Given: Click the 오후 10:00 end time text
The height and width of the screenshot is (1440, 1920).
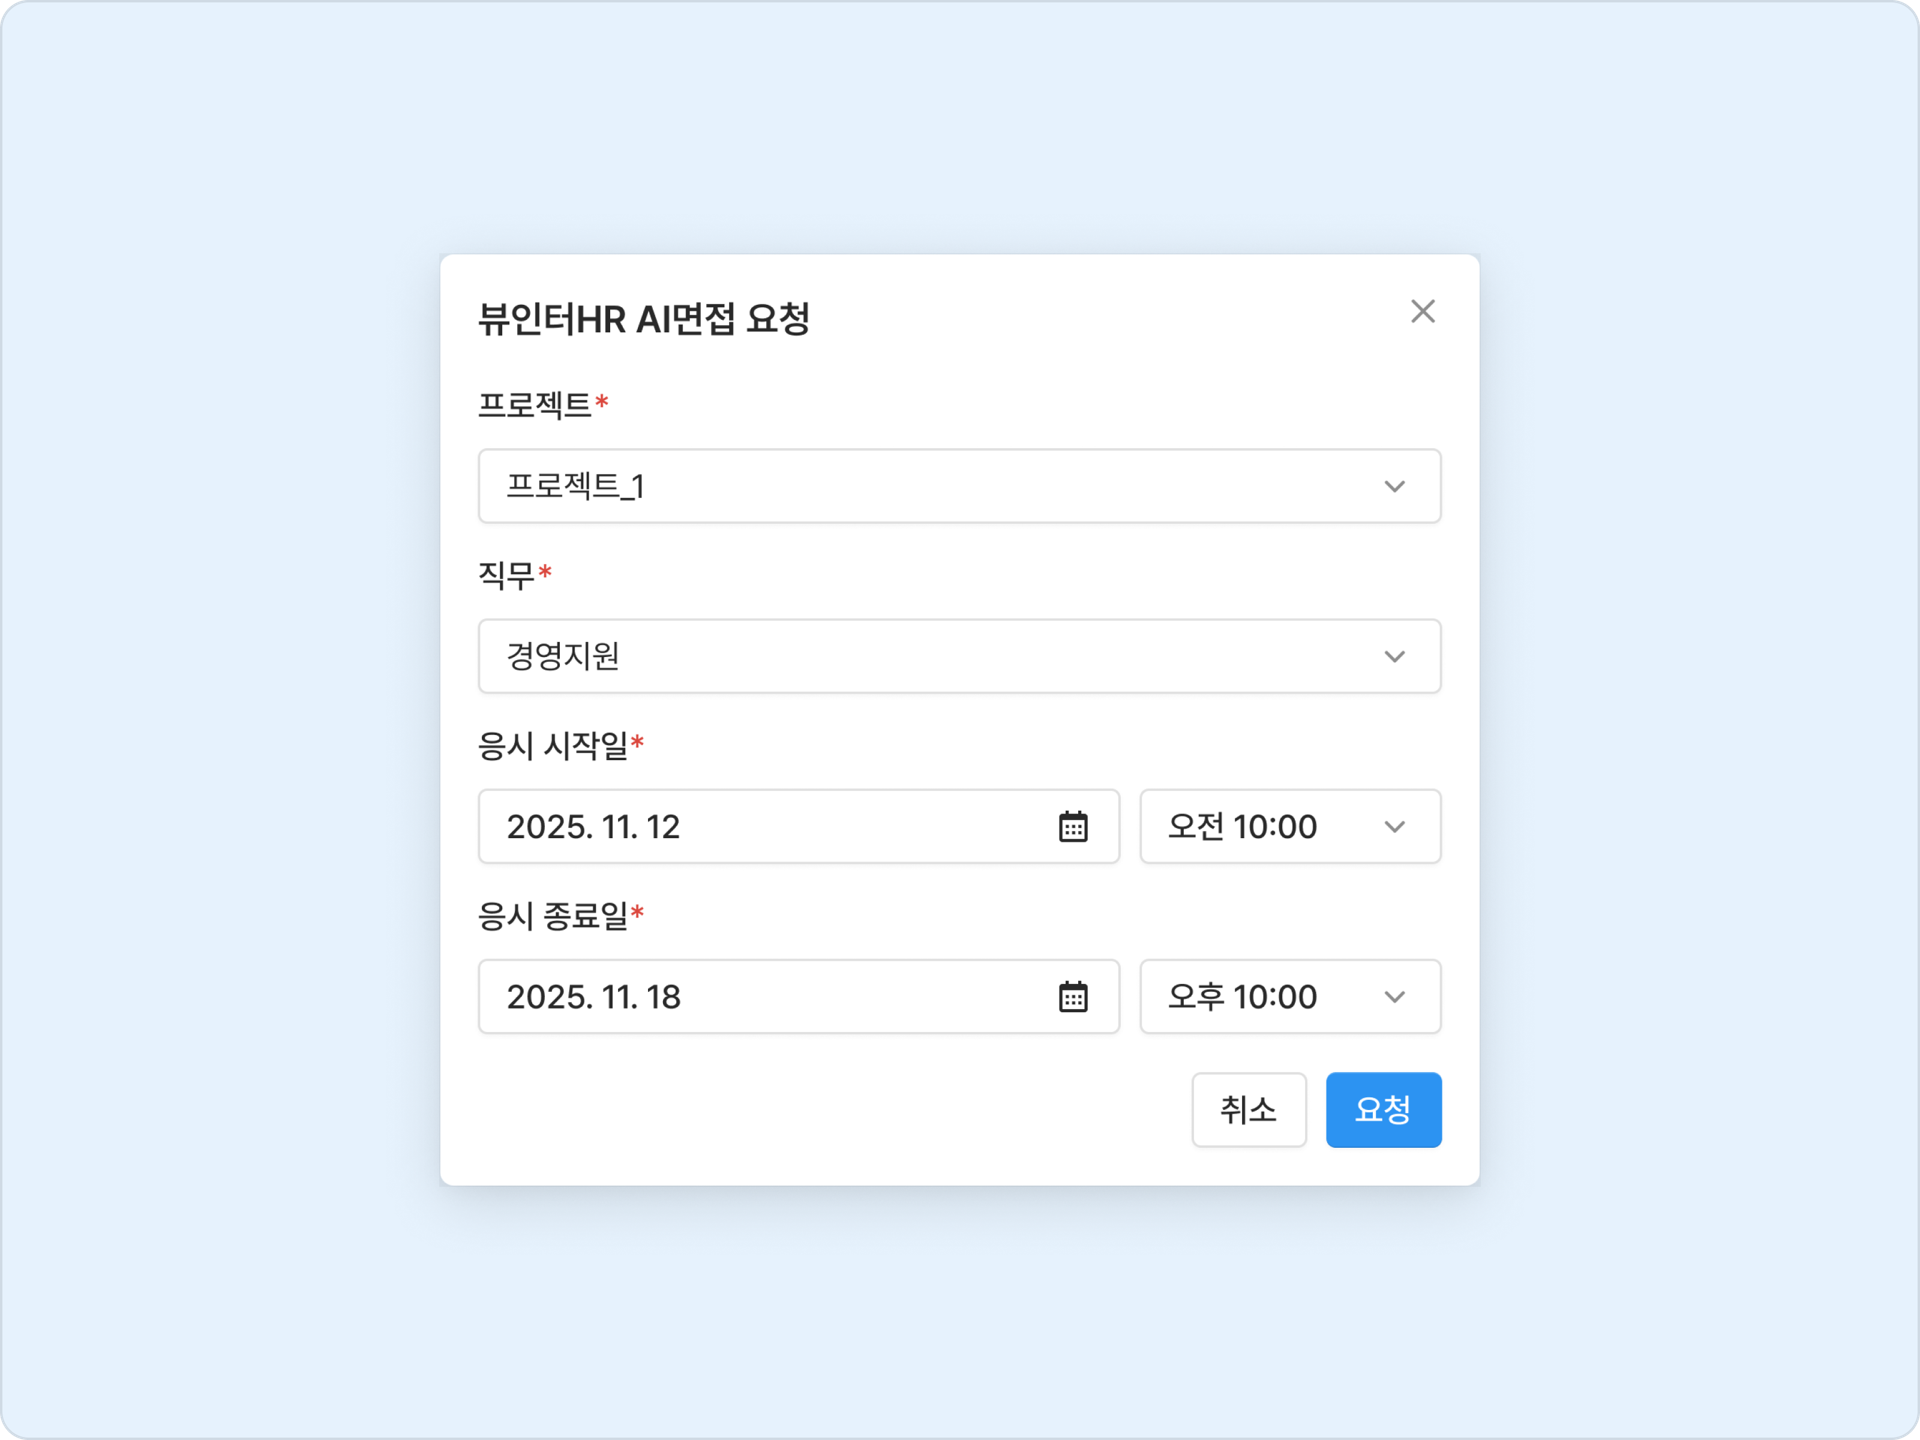Looking at the screenshot, I should pos(1242,997).
